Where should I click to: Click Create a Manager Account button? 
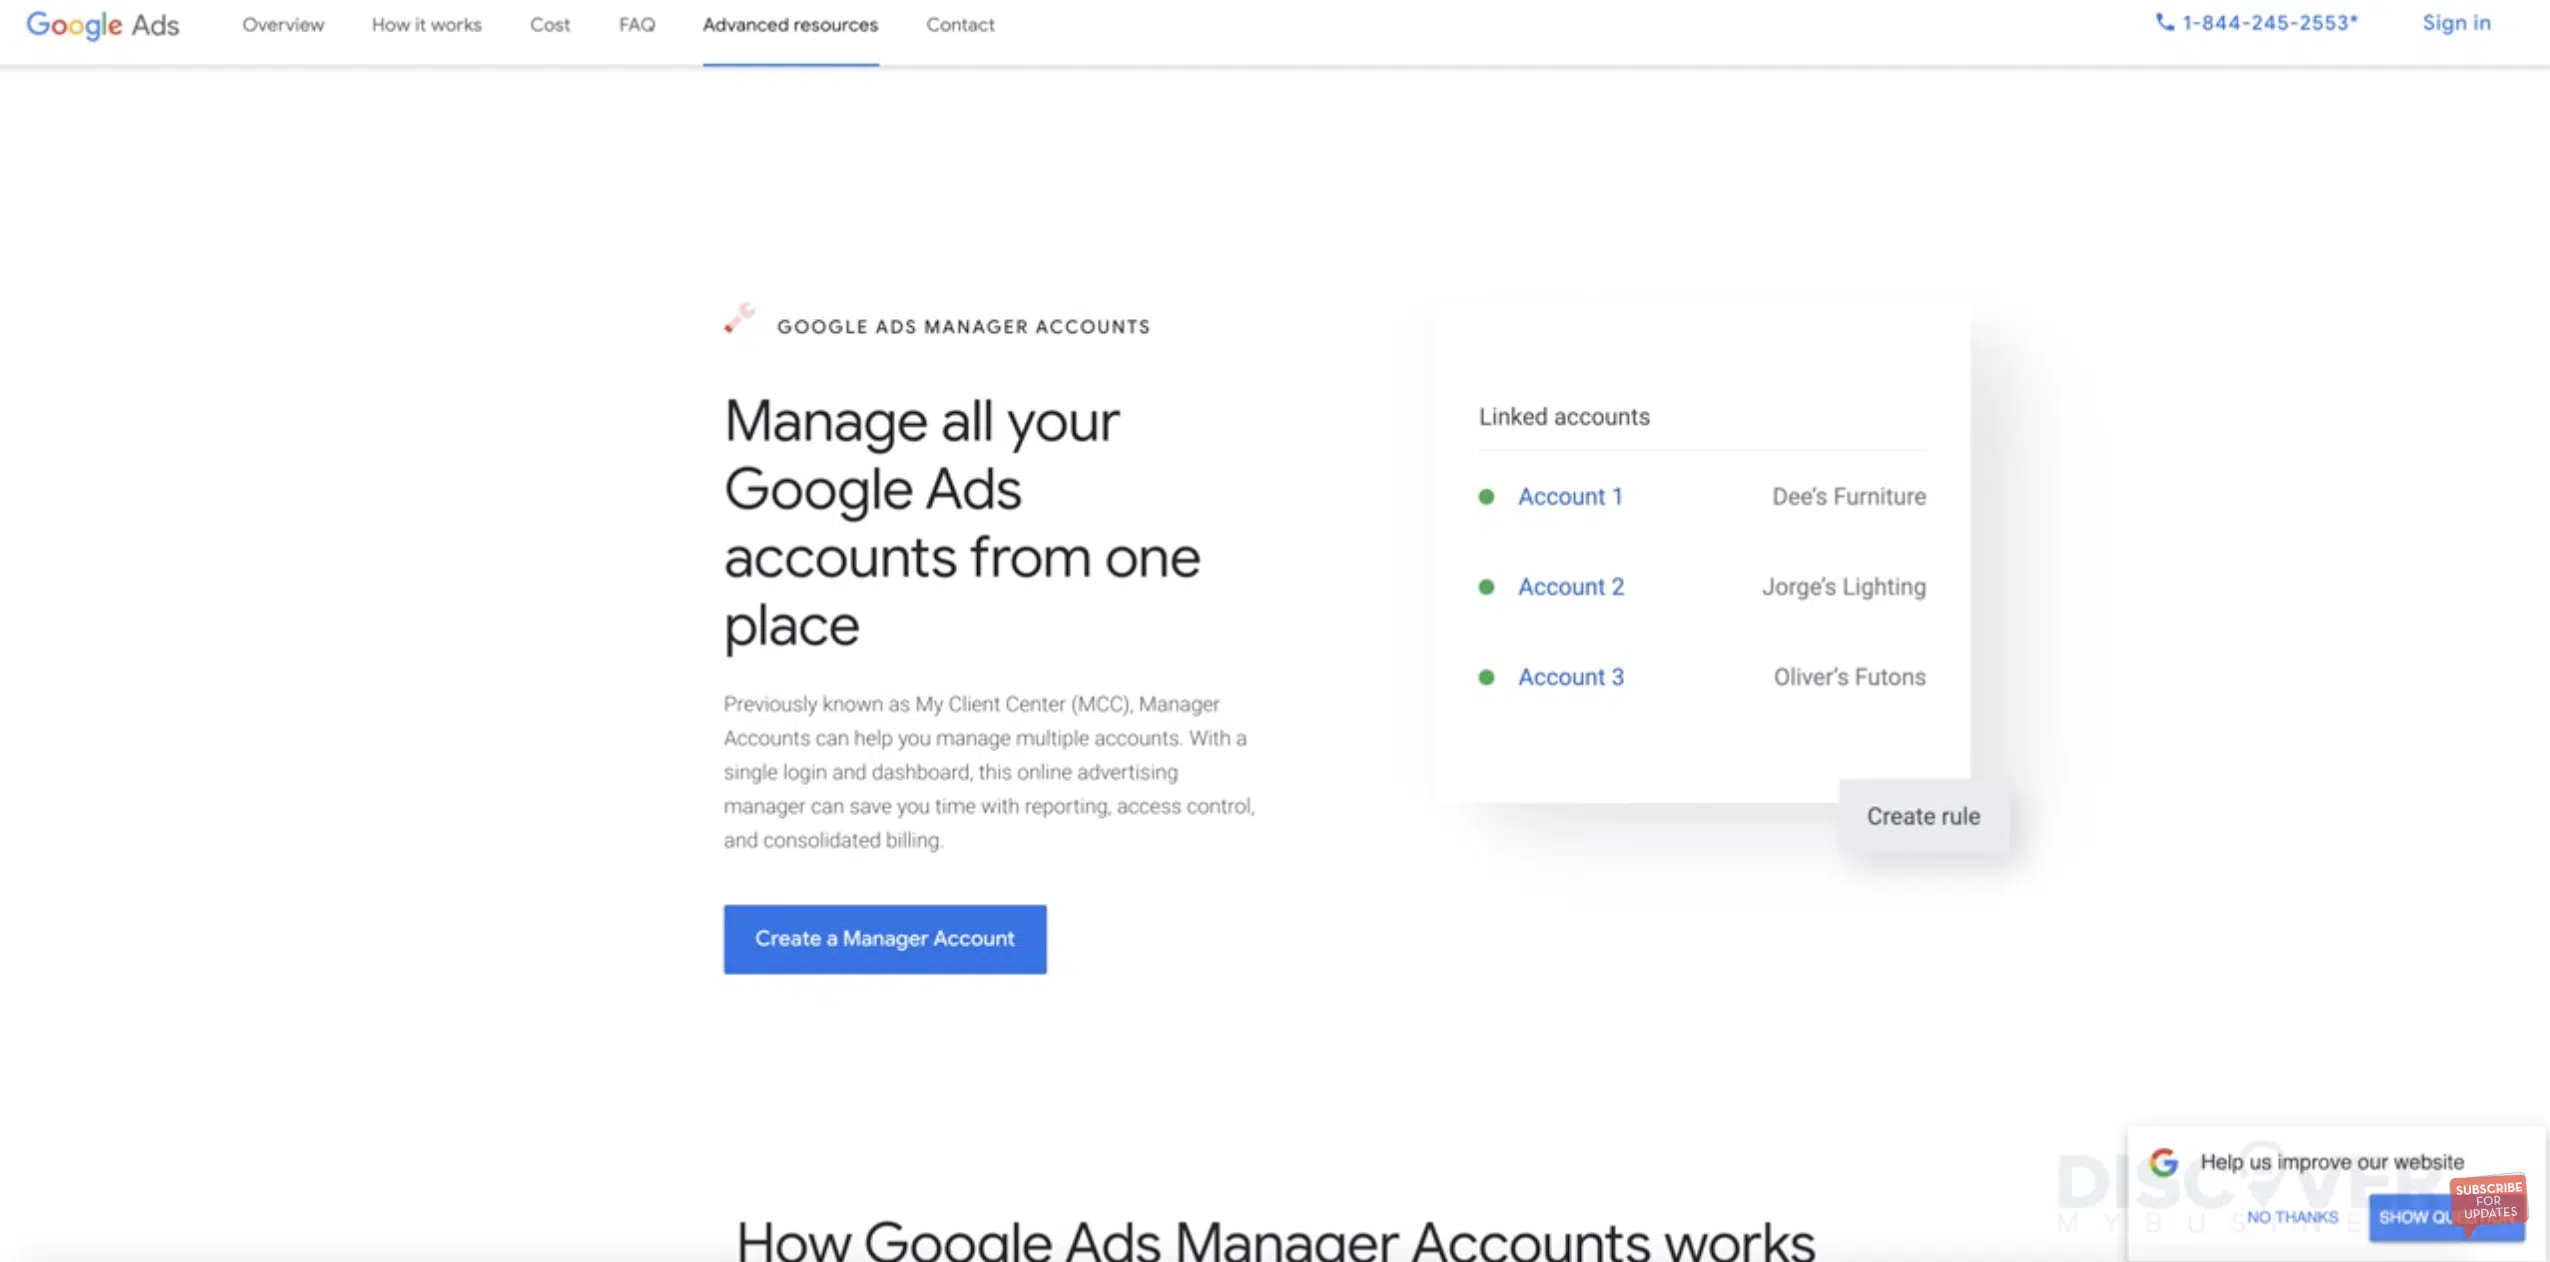(885, 939)
